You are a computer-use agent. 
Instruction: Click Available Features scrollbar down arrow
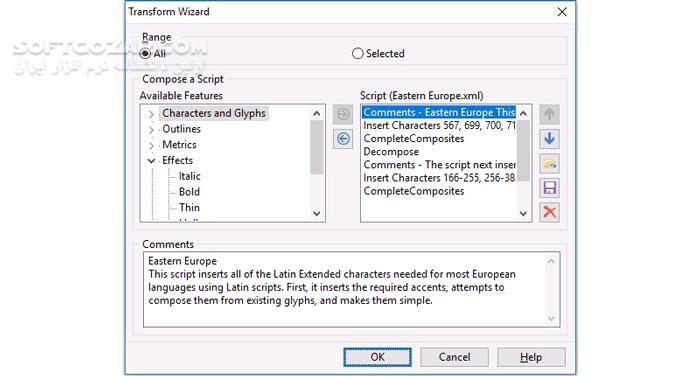click(x=317, y=213)
